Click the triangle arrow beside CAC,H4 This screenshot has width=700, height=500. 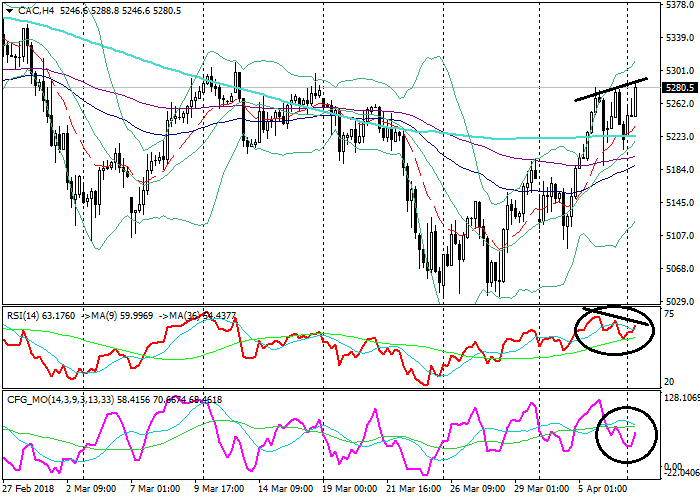6,9
